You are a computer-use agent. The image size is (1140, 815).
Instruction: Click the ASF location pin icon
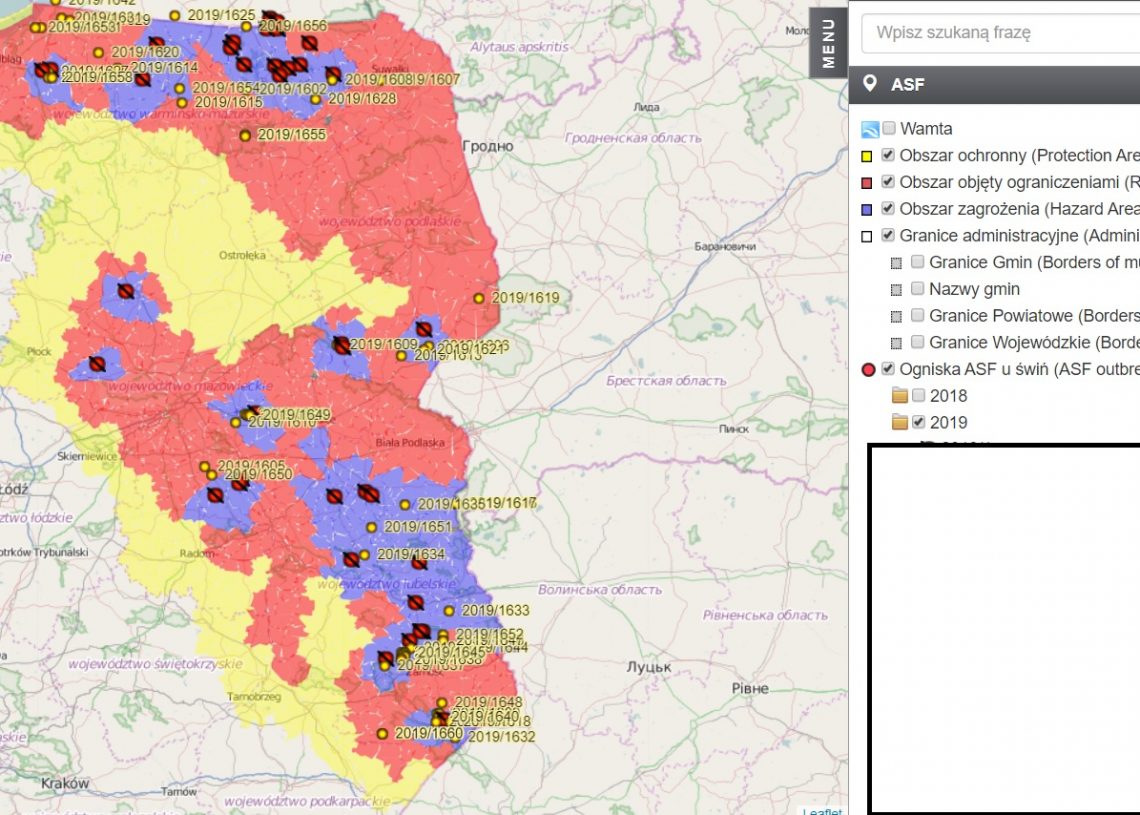(870, 85)
